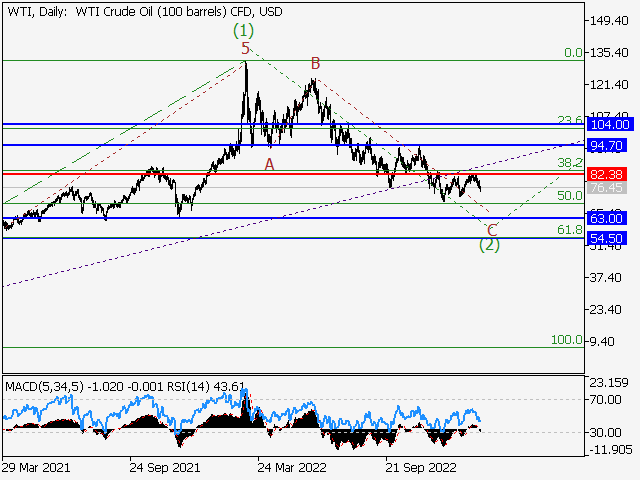Click the wave label (1) at the top

[243, 31]
